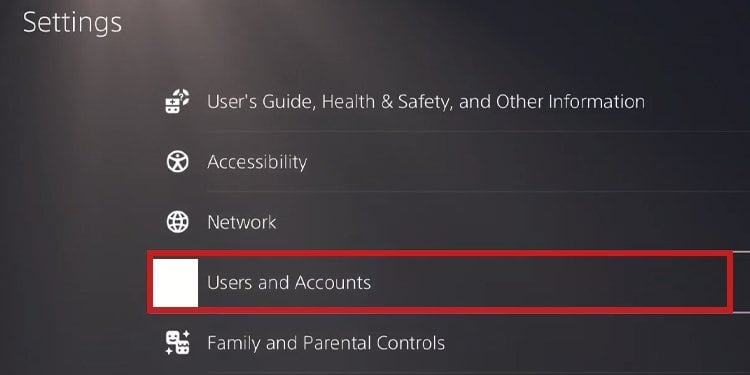Click the word "Accounts" in highlighted row
This screenshot has width=750, height=375.
point(333,283)
